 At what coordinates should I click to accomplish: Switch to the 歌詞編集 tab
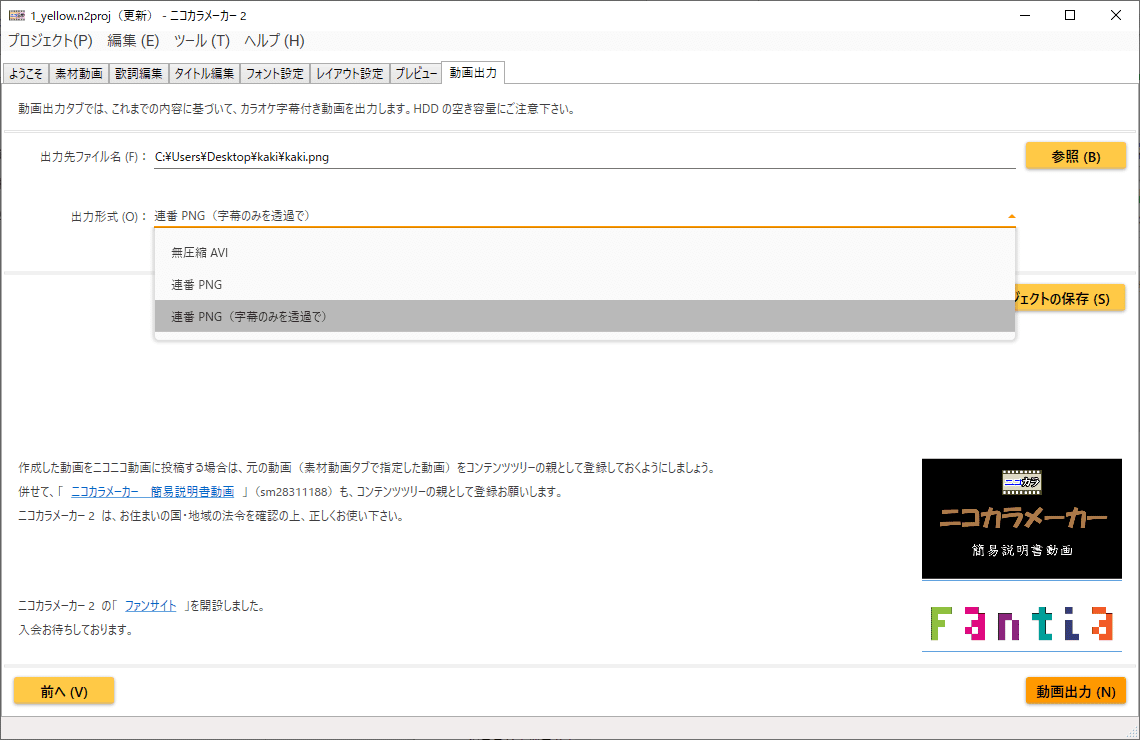coord(138,72)
